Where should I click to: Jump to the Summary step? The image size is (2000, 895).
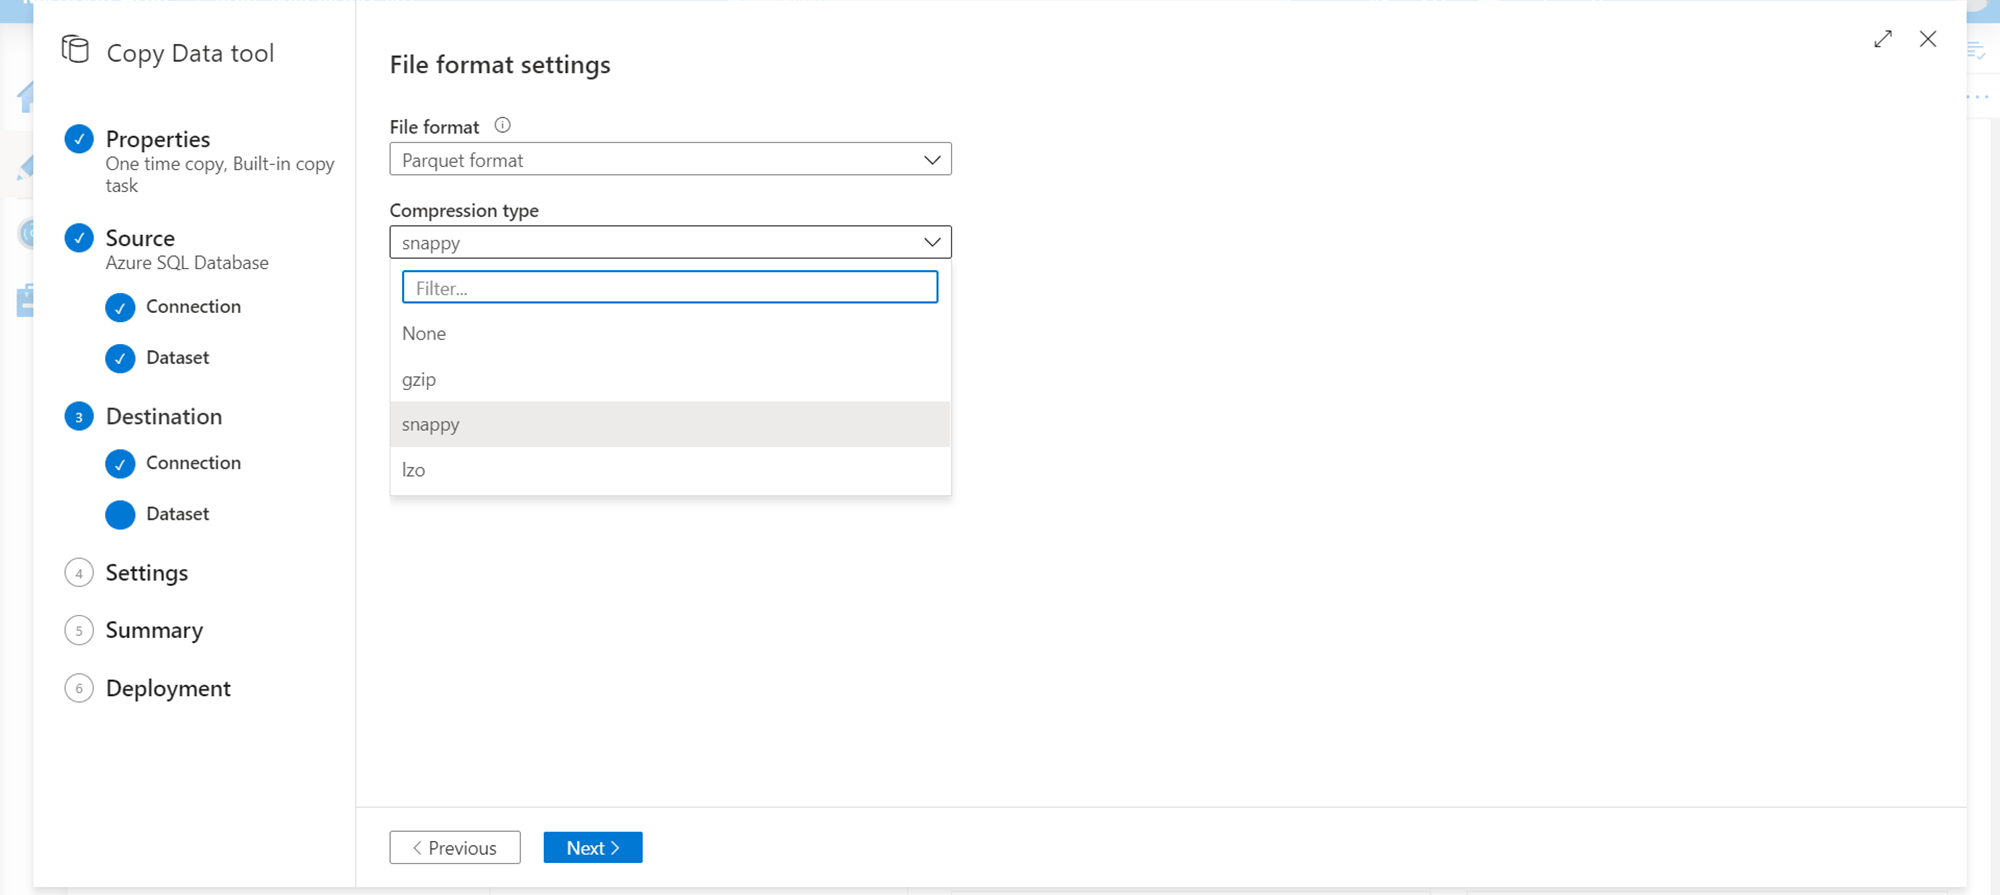(x=154, y=630)
